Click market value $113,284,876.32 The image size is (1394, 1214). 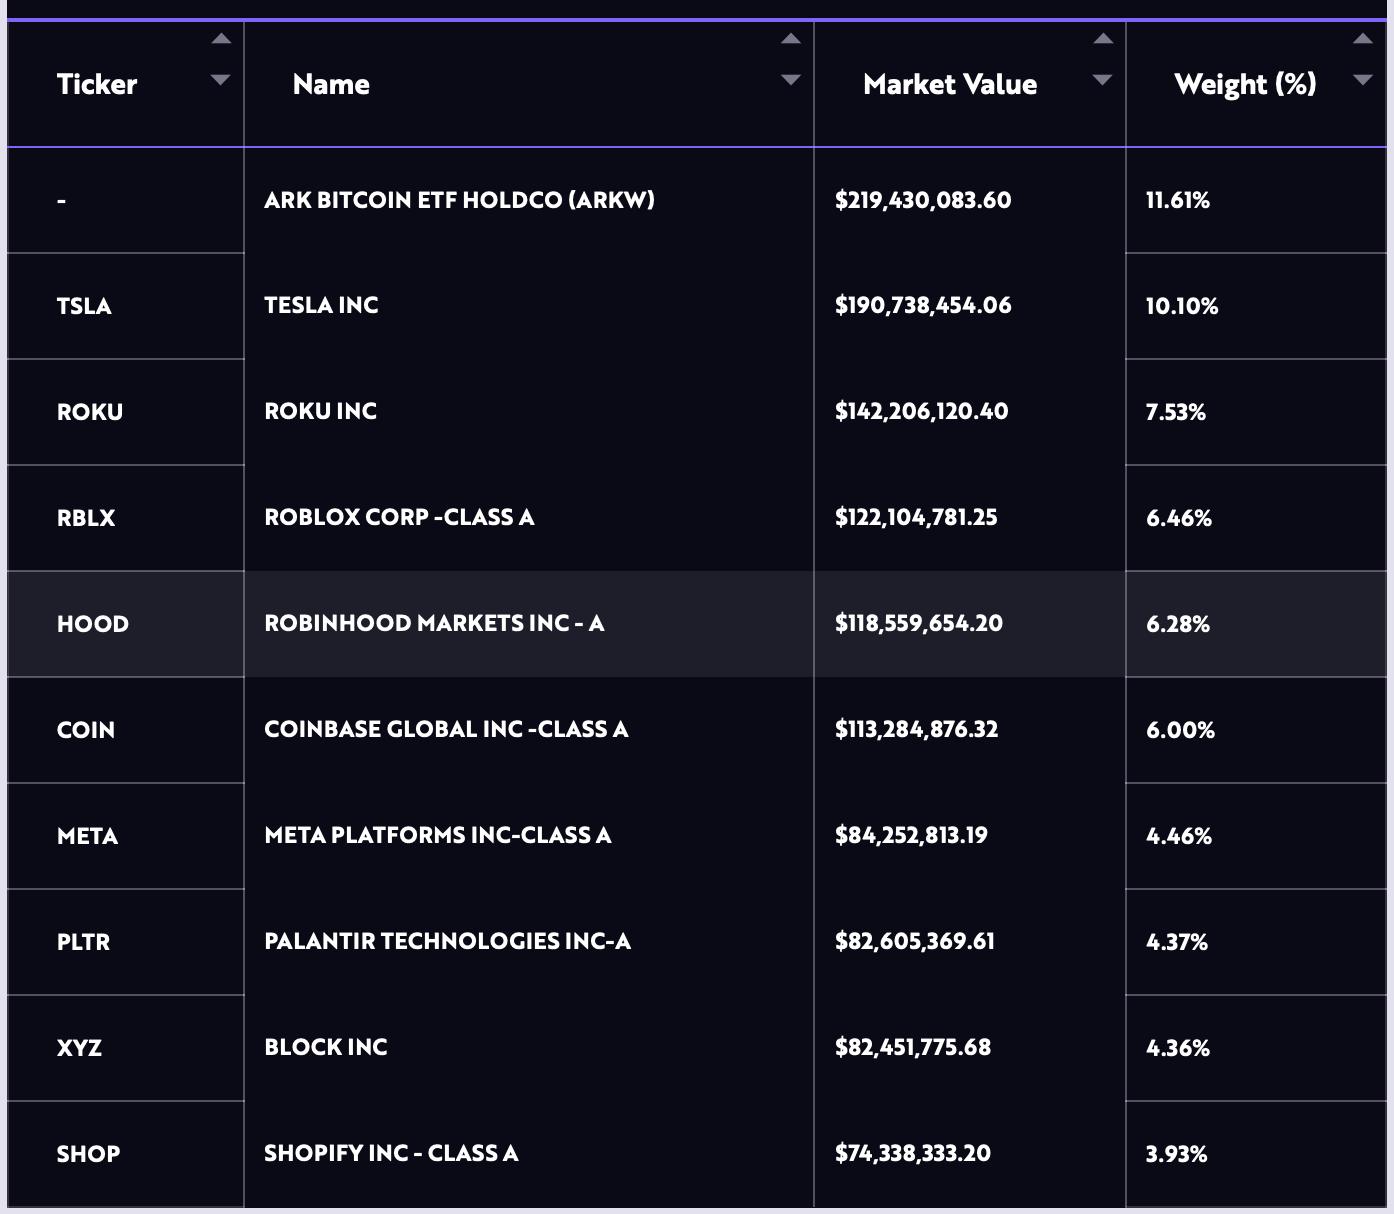[x=917, y=729]
